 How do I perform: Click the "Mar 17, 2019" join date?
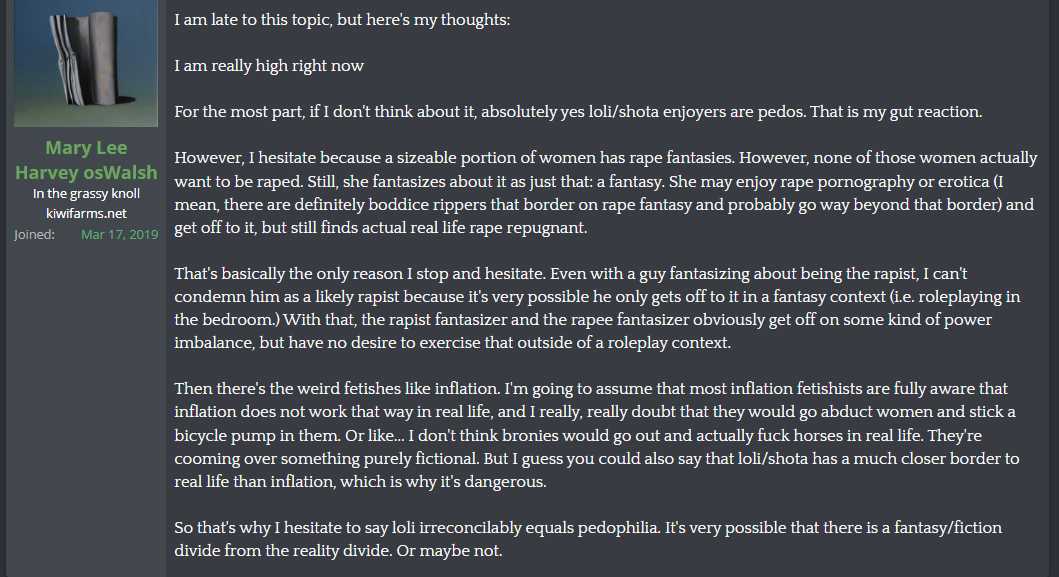click(118, 234)
